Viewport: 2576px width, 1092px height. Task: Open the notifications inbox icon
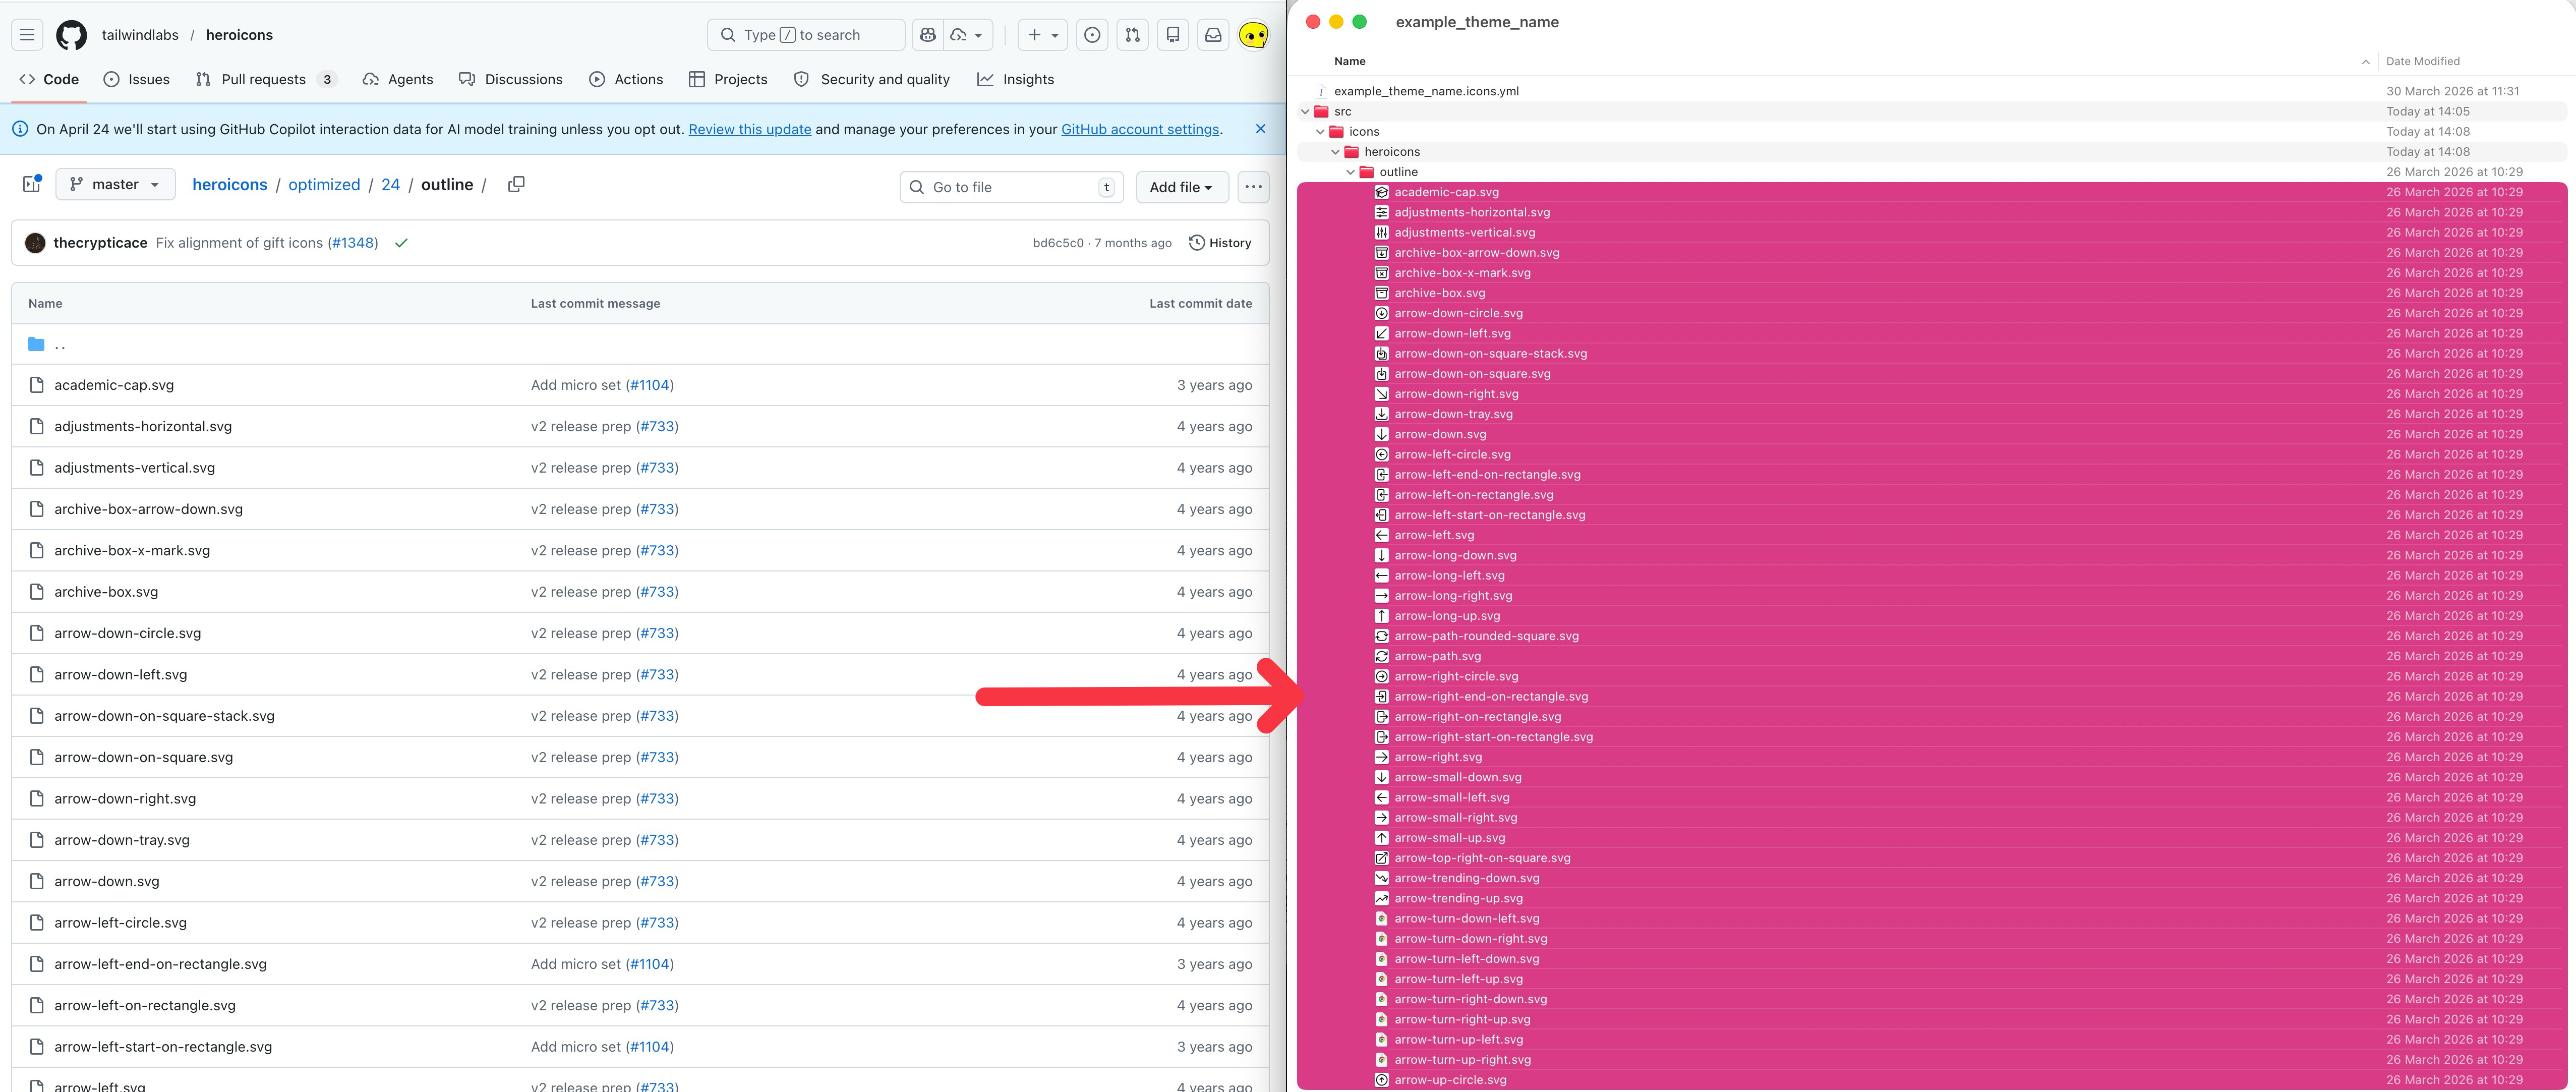(1213, 35)
